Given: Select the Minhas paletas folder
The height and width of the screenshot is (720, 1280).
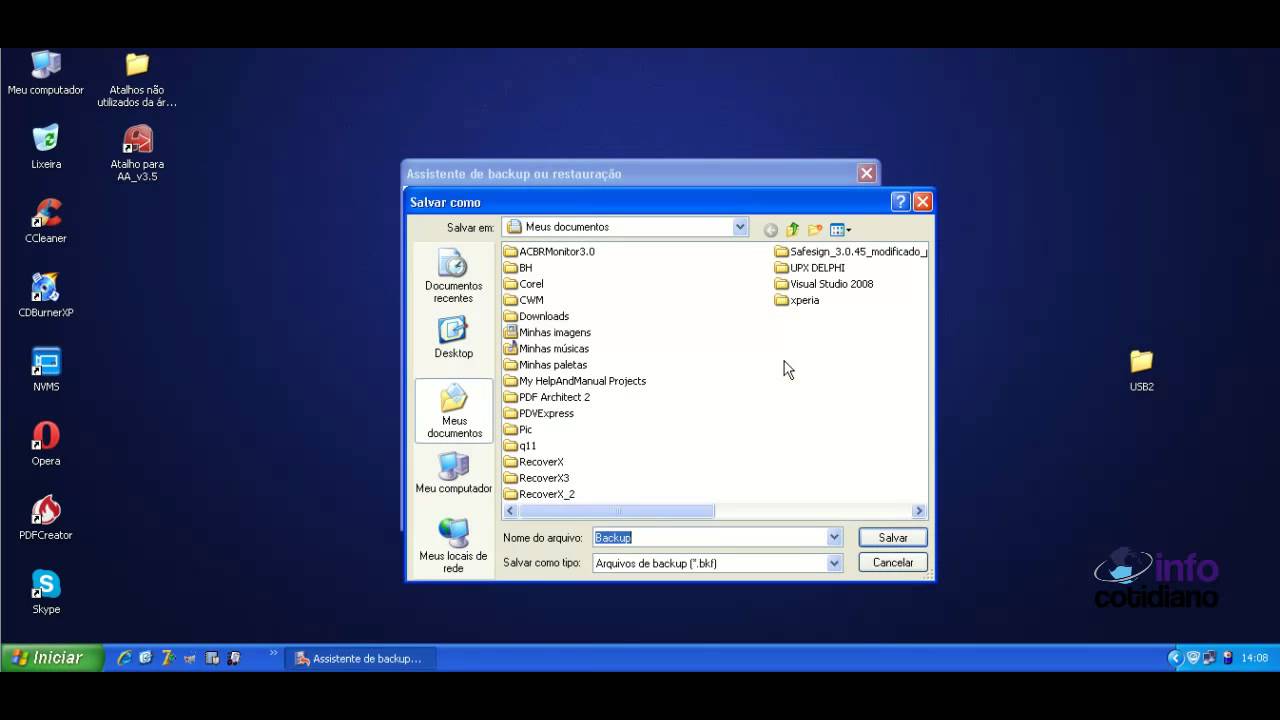Looking at the screenshot, I should (x=545, y=365).
